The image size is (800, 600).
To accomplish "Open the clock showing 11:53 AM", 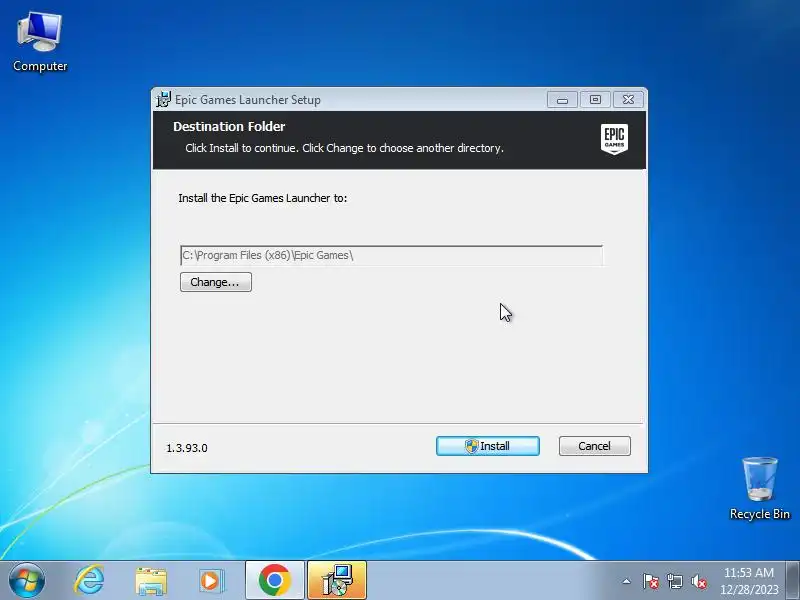I will click(x=749, y=581).
